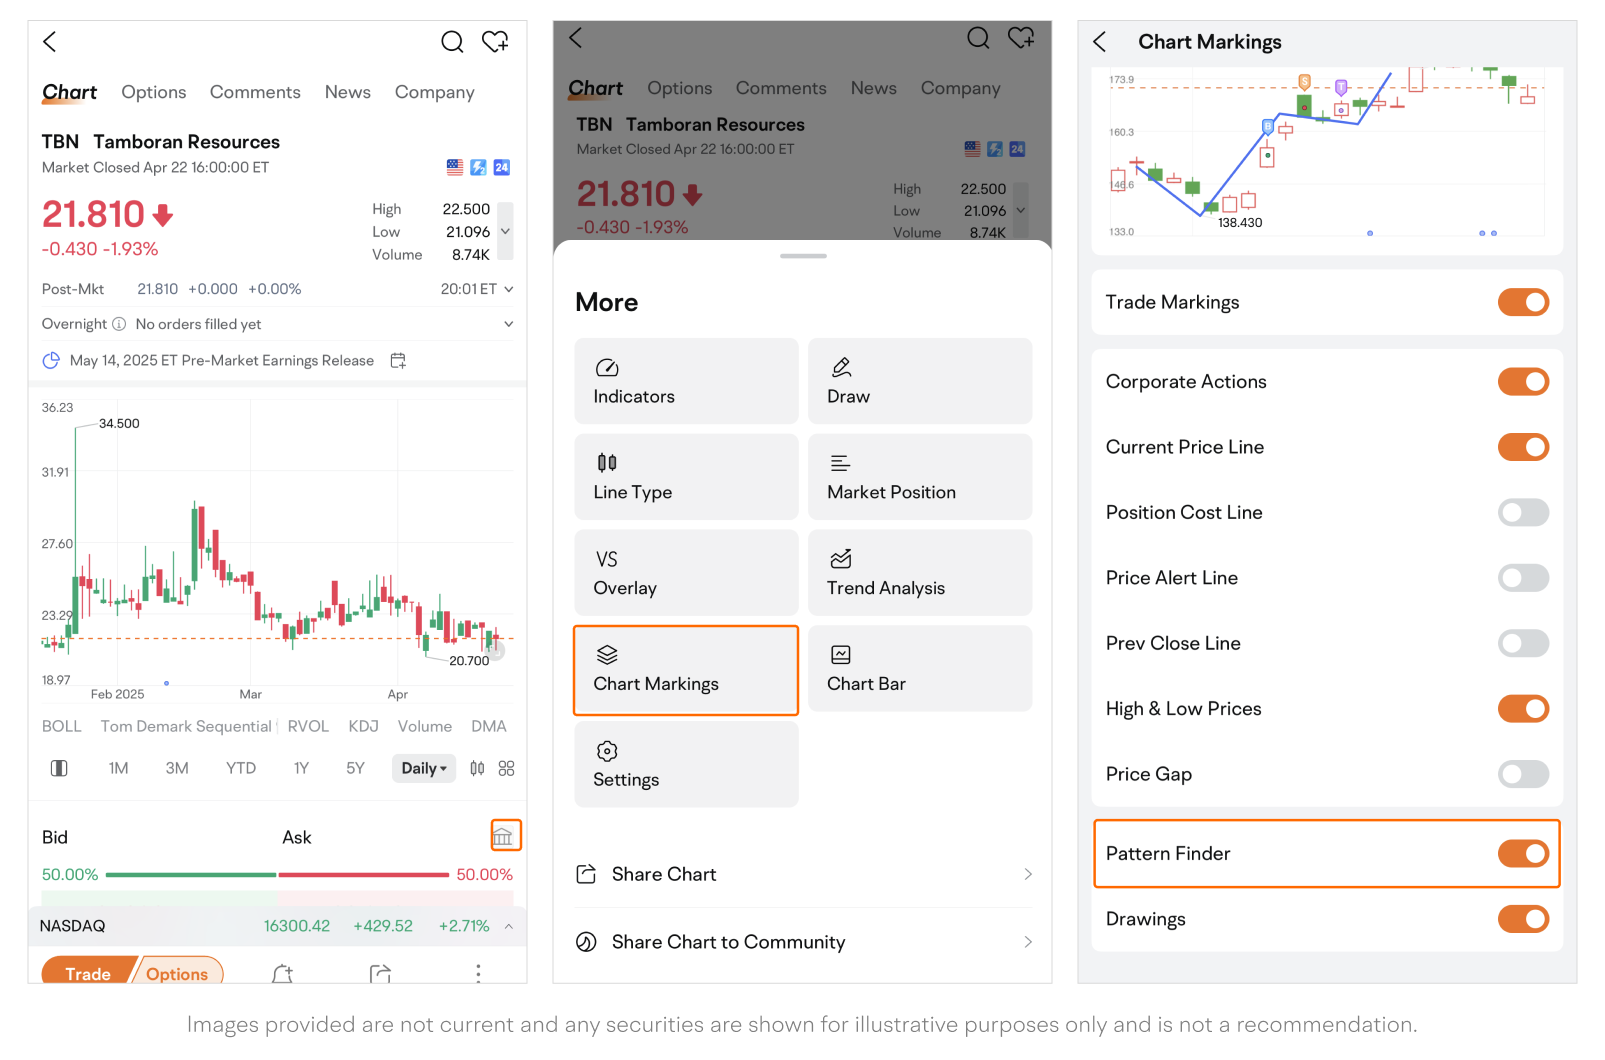This screenshot has width=1605, height=1060.
Task: Open the four-square grid icon in chart toolbar
Action: 507,768
